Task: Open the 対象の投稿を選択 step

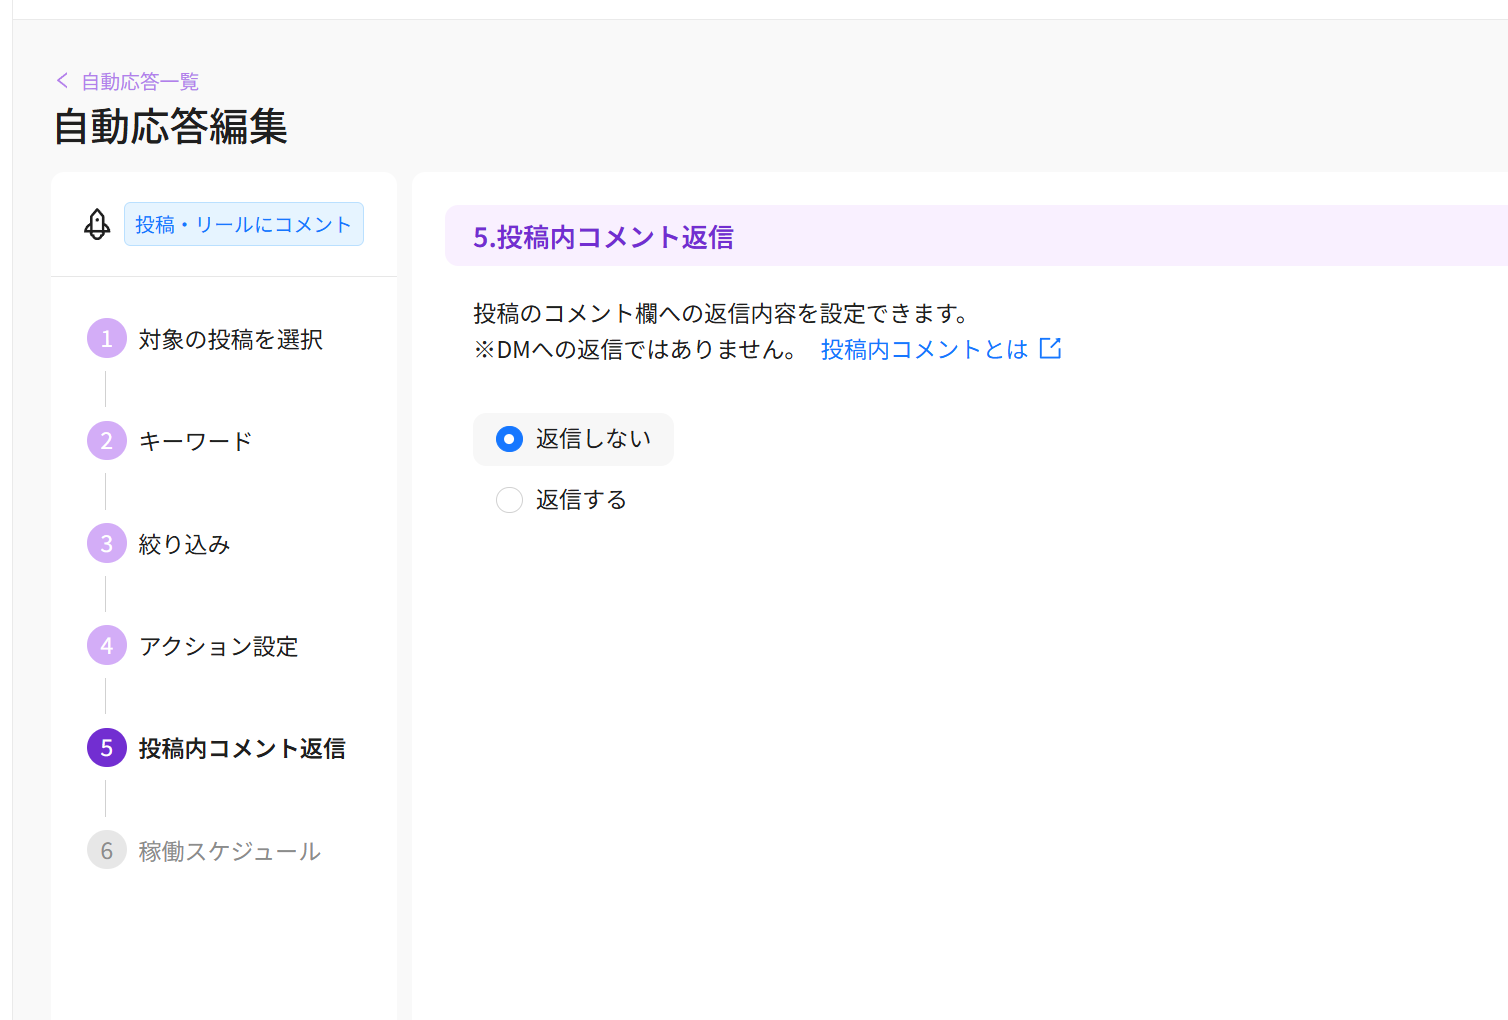Action: (x=230, y=340)
